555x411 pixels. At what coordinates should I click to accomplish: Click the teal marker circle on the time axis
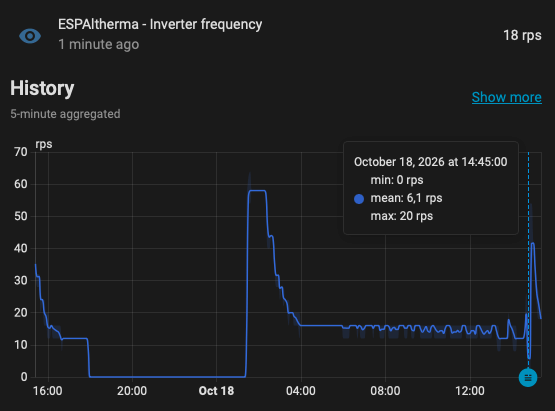[528, 377]
